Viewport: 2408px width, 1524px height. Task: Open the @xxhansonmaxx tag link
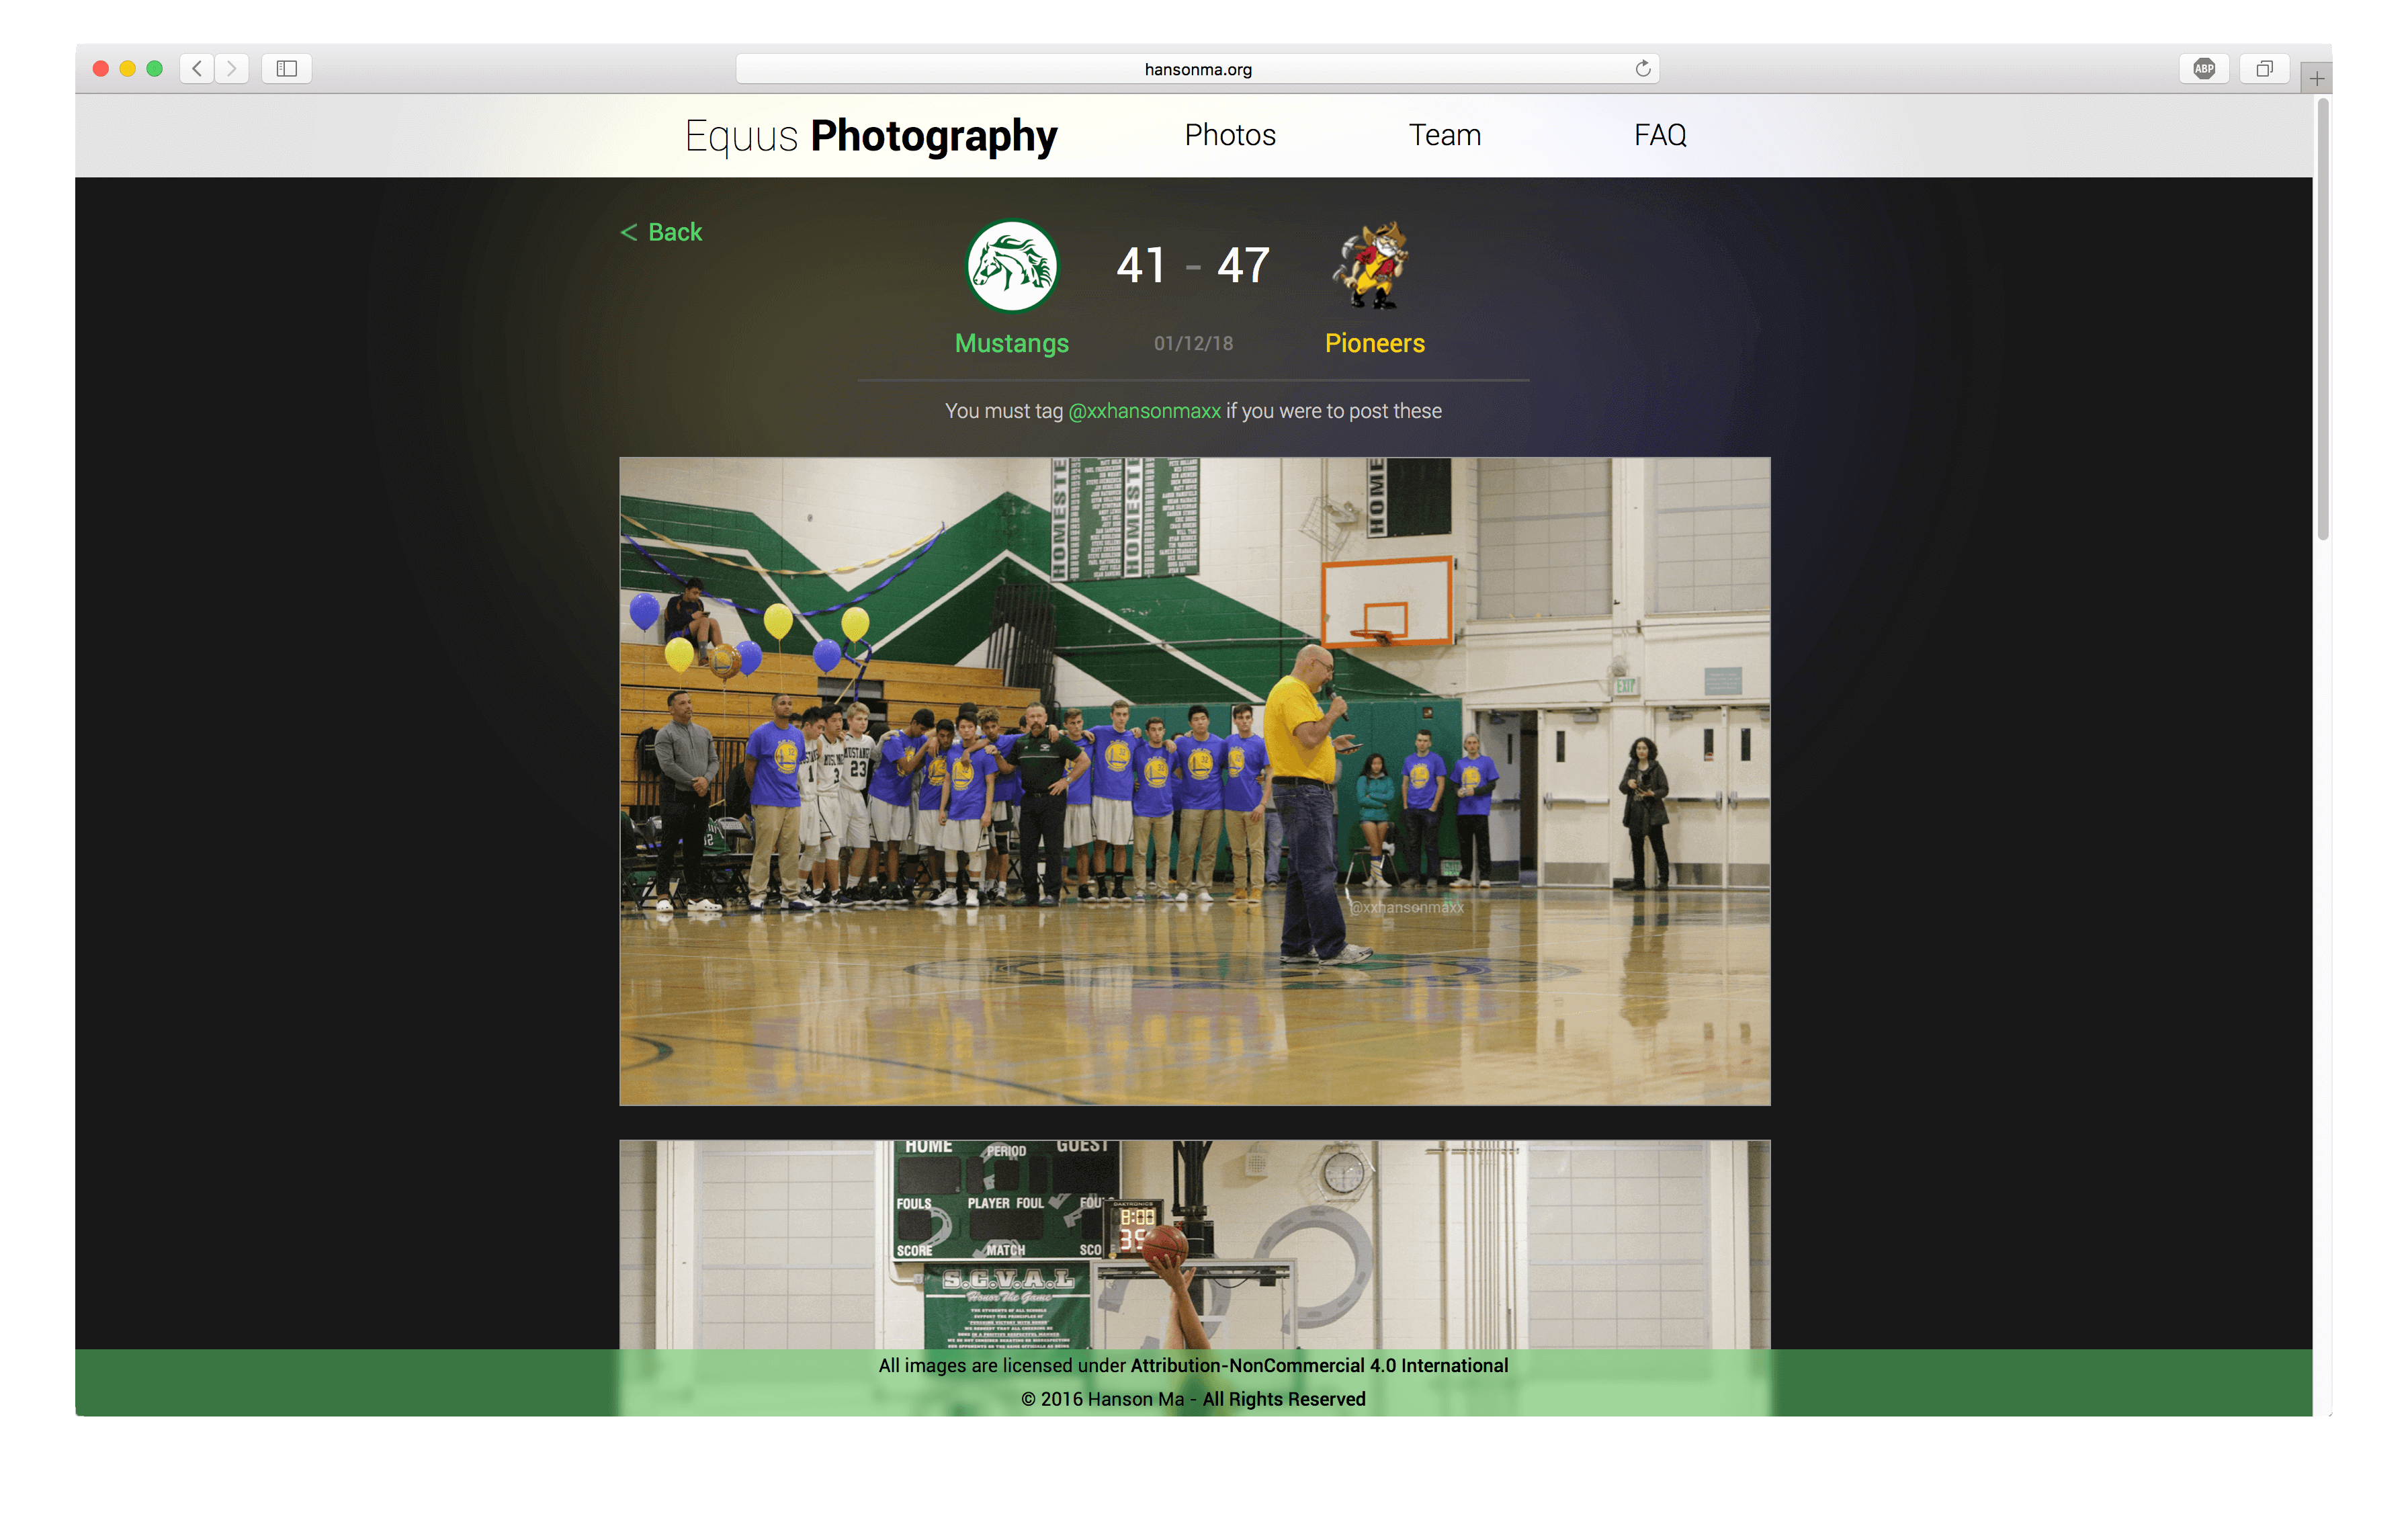(1144, 411)
